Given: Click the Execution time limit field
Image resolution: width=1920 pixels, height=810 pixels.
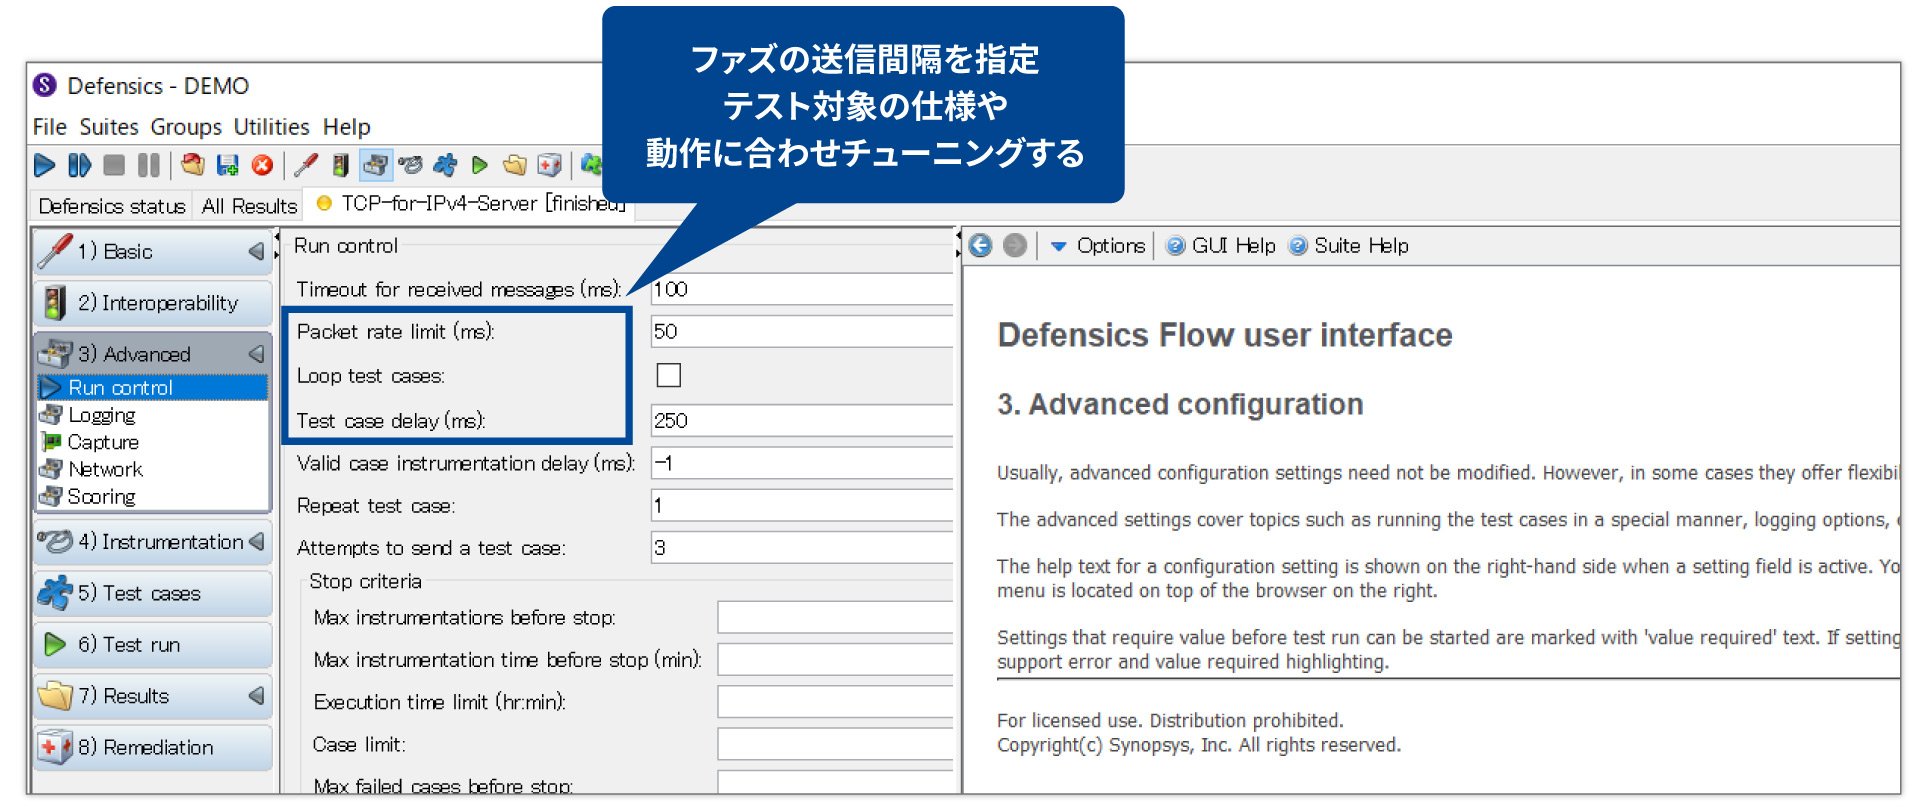Looking at the screenshot, I should click(836, 702).
